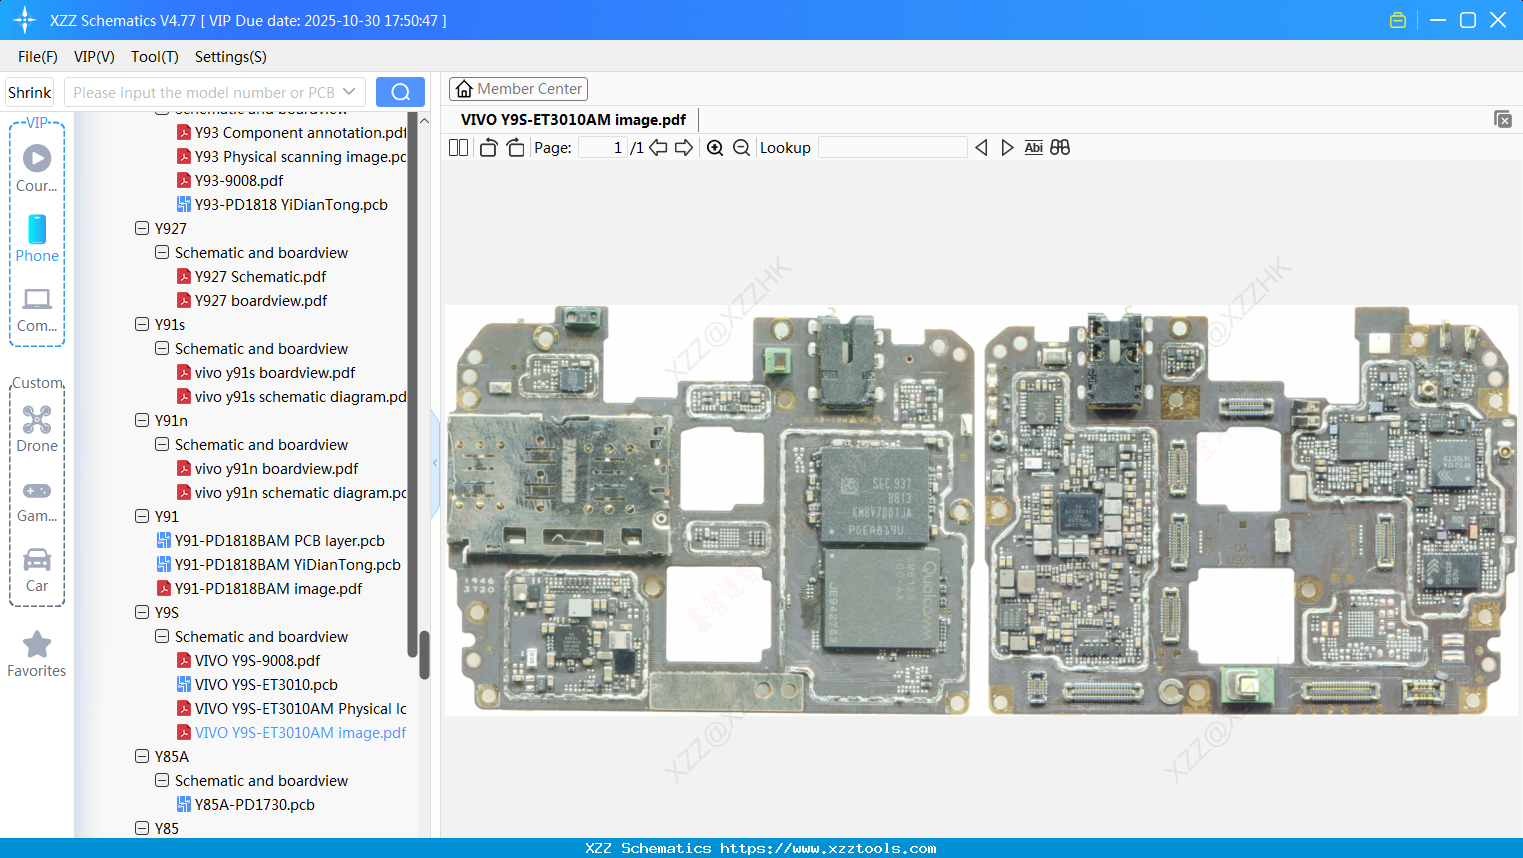Open Y91-PD1818BAM PCB layer.pcb
The width and height of the screenshot is (1523, 858).
[x=271, y=540]
